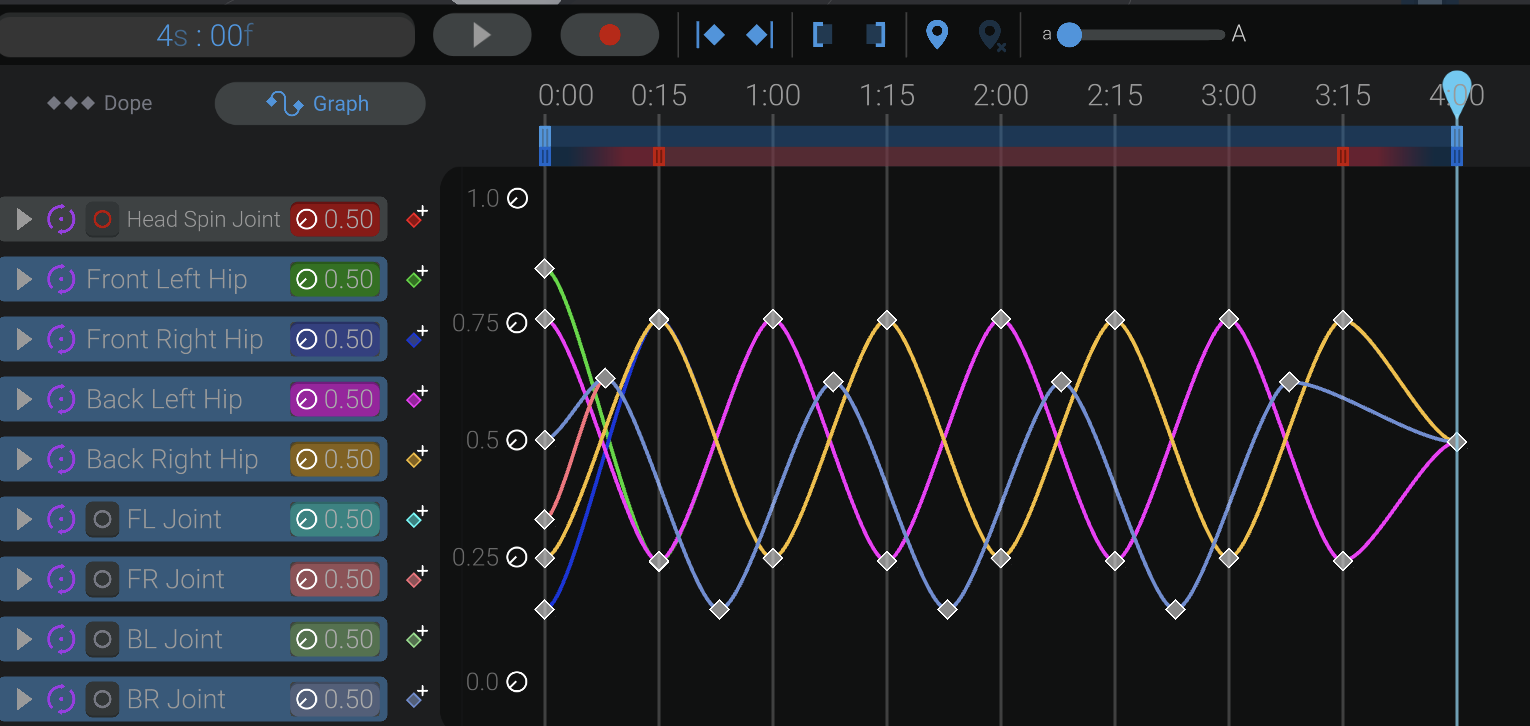Viewport: 1530px width, 726px height.
Task: Add keyframe for Back Right Hip
Action: pyautogui.click(x=417, y=458)
